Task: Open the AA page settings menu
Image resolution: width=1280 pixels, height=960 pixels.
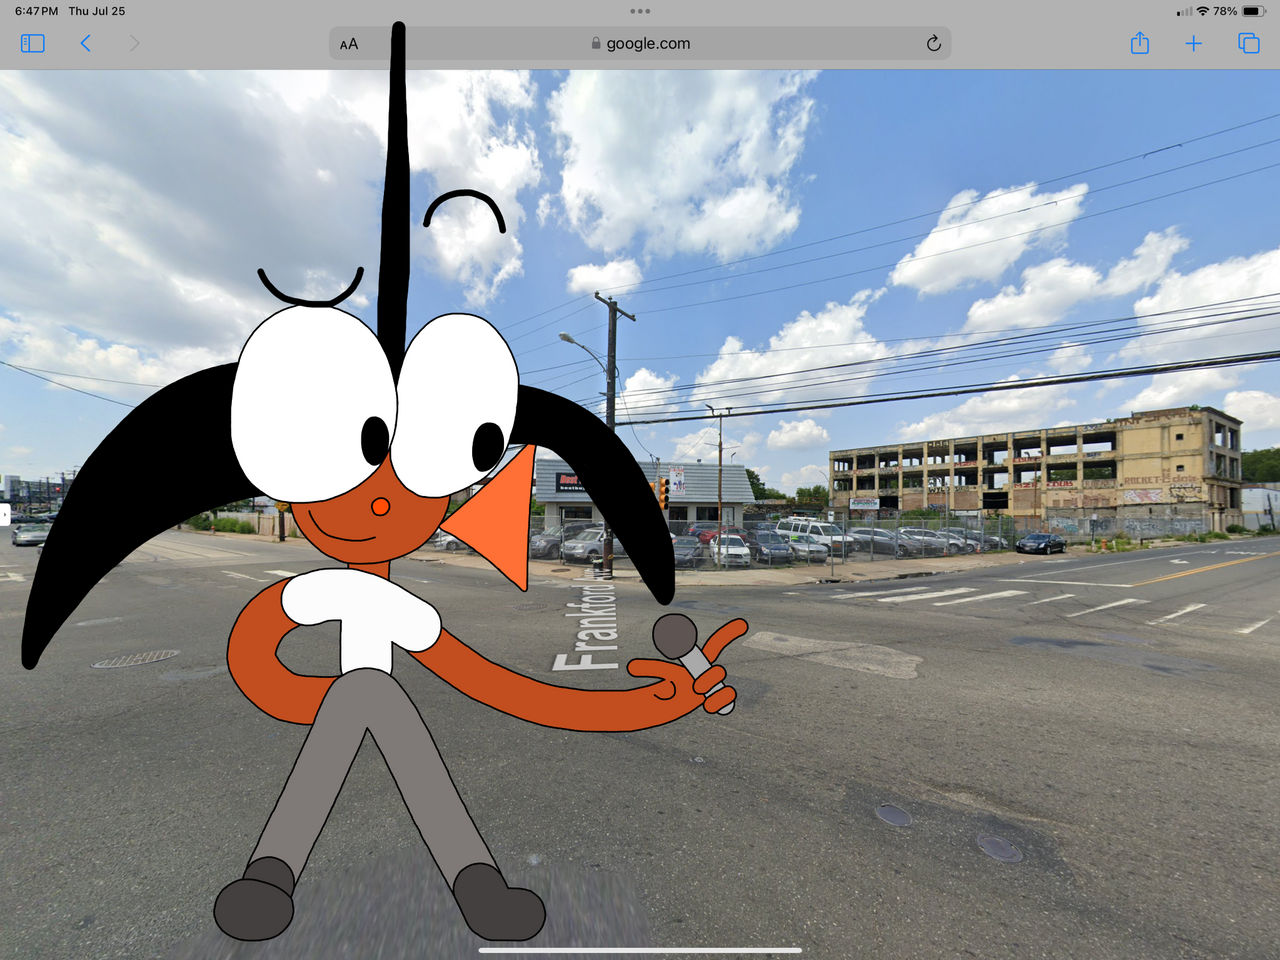Action: [349, 44]
